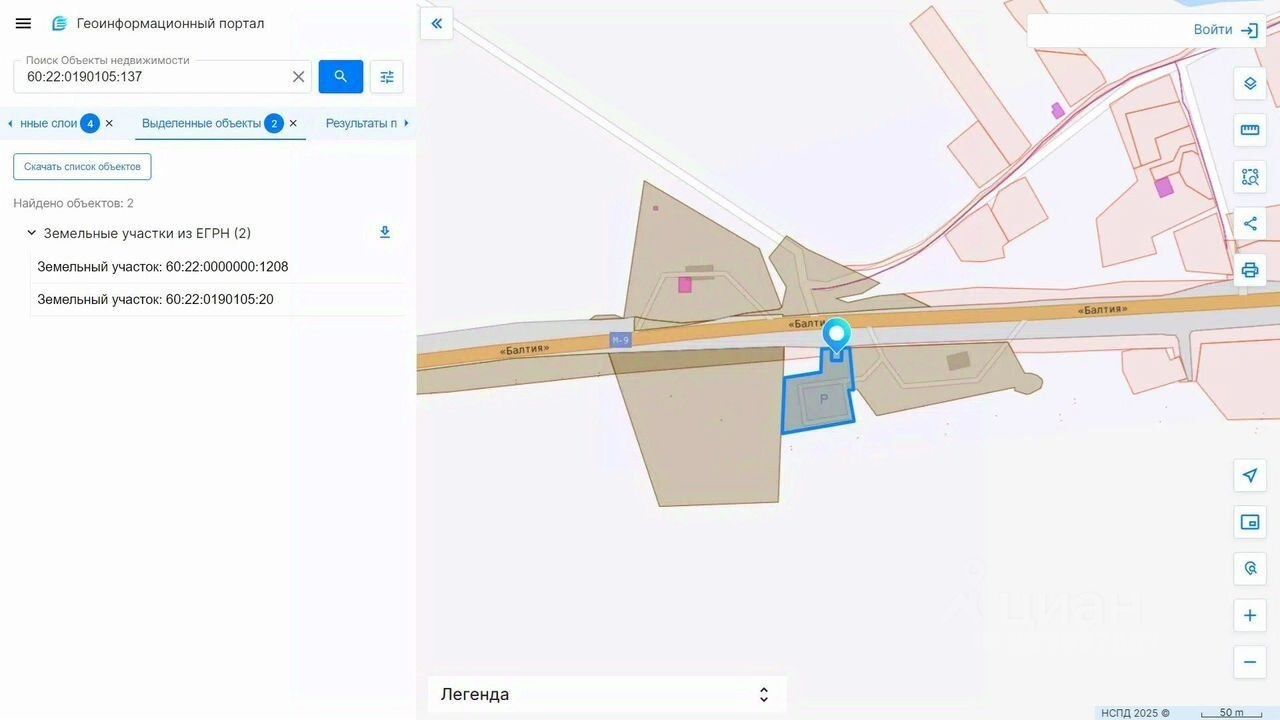Open search filter settings icon
Viewport: 1280px width, 720px height.
click(x=387, y=76)
